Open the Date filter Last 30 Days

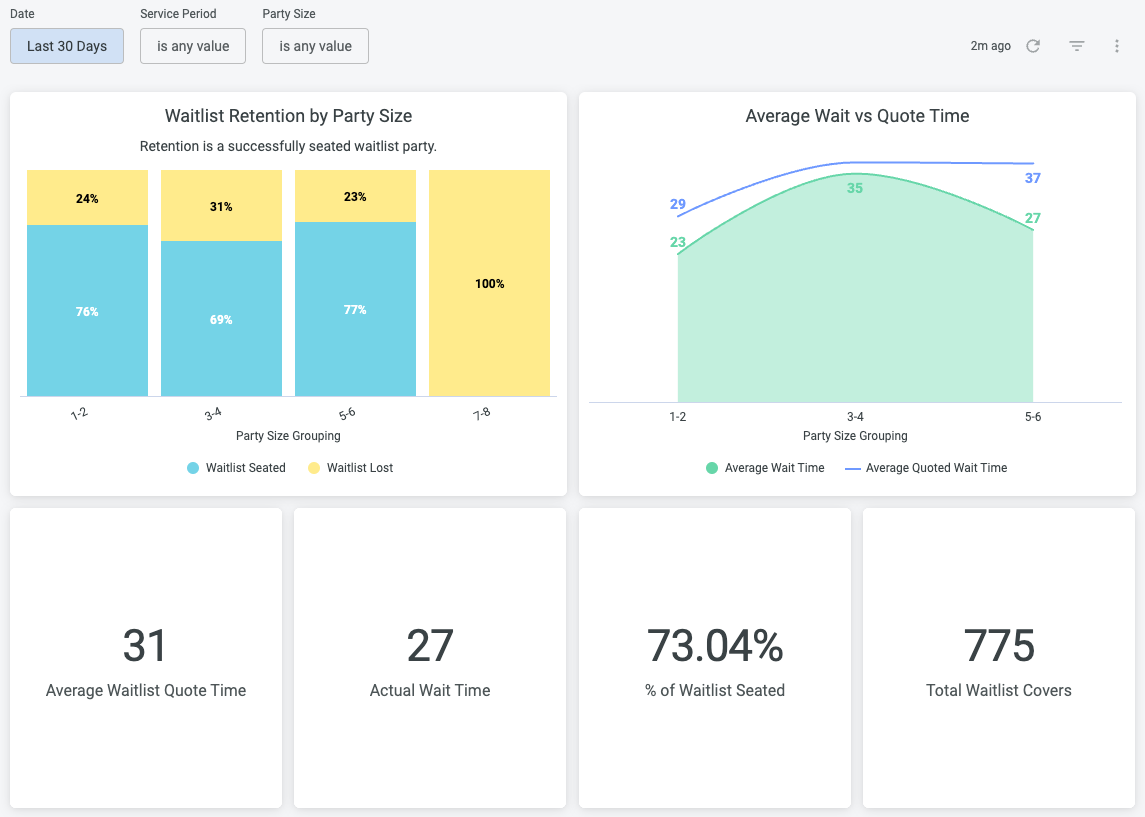coord(67,46)
